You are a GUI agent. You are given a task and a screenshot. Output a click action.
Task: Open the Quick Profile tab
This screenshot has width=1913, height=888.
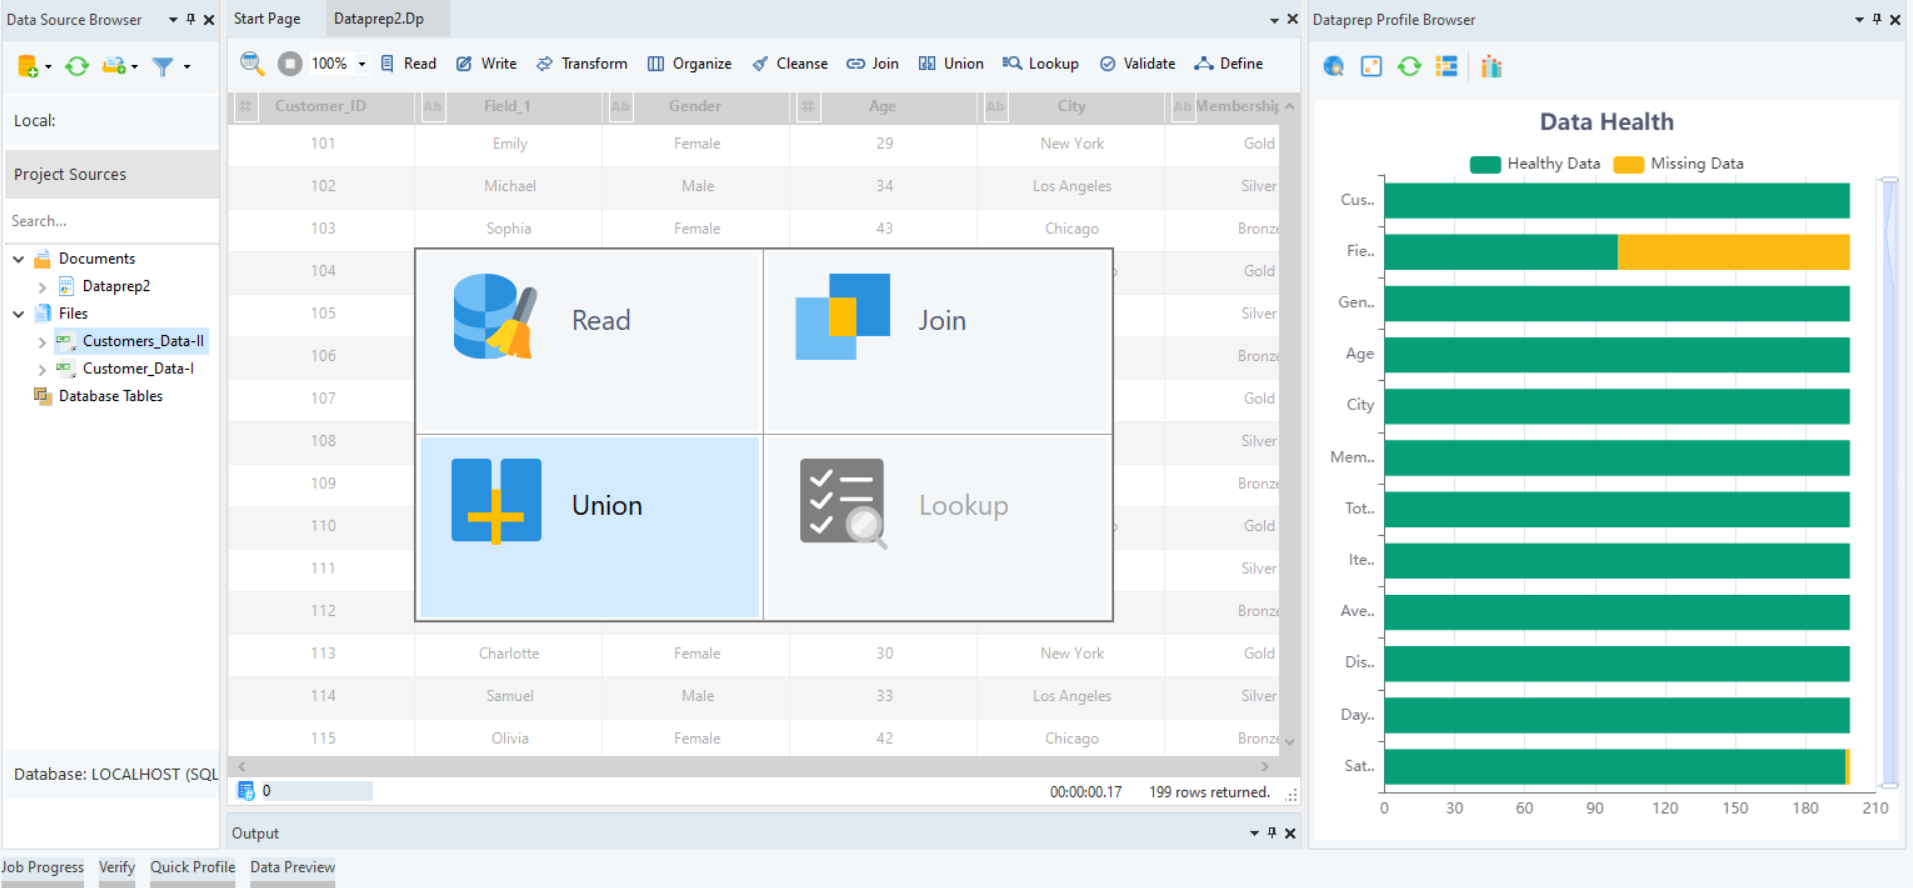coord(192,867)
